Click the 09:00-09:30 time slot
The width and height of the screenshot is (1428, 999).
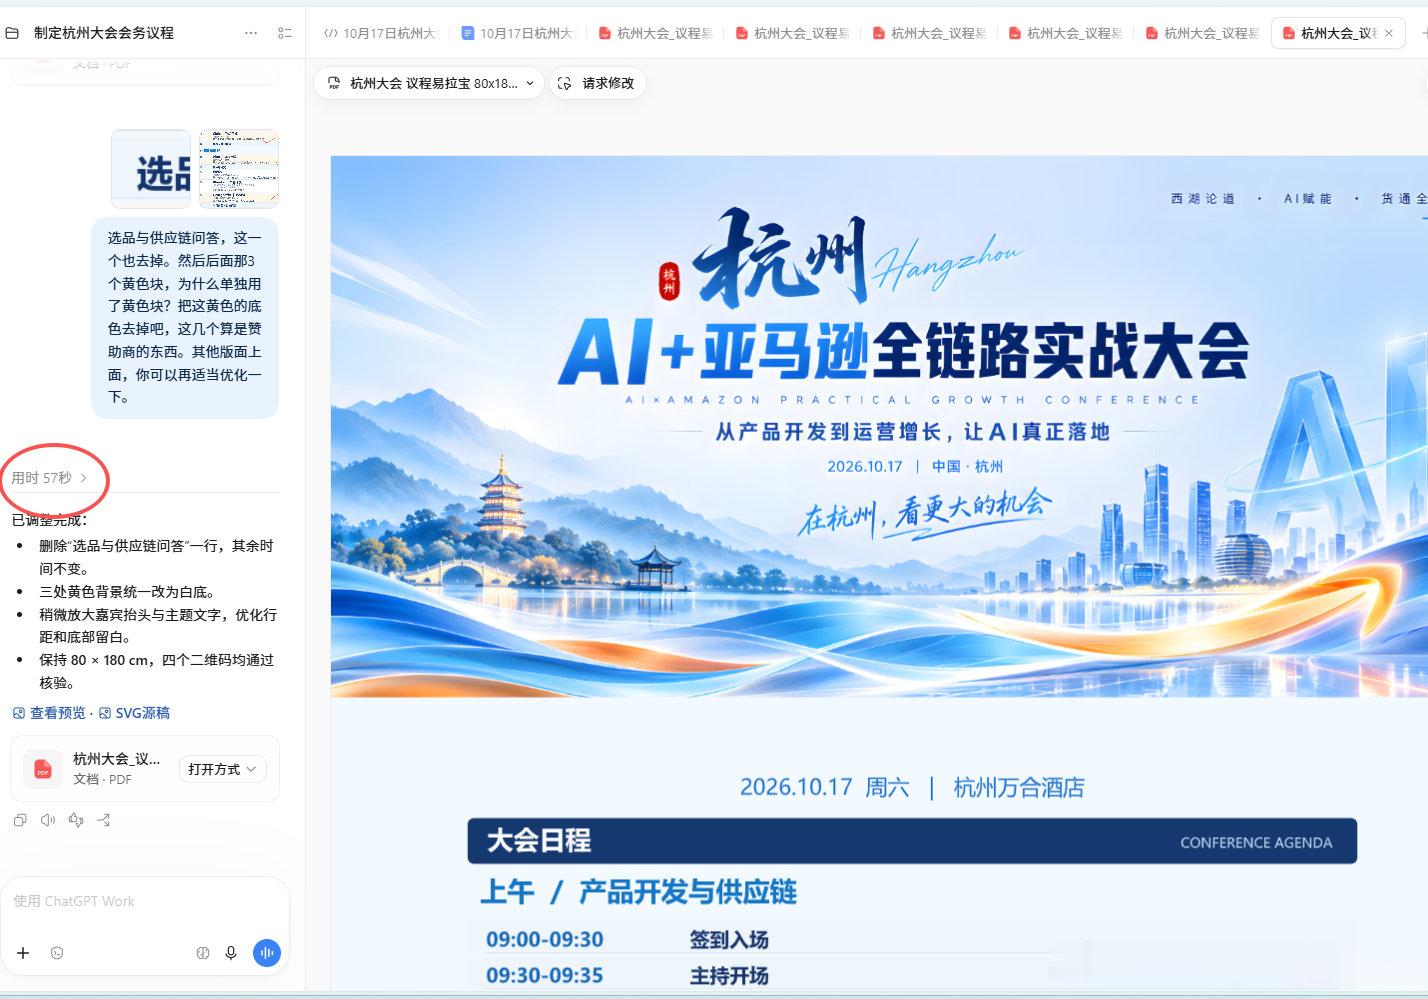pyautogui.click(x=545, y=940)
